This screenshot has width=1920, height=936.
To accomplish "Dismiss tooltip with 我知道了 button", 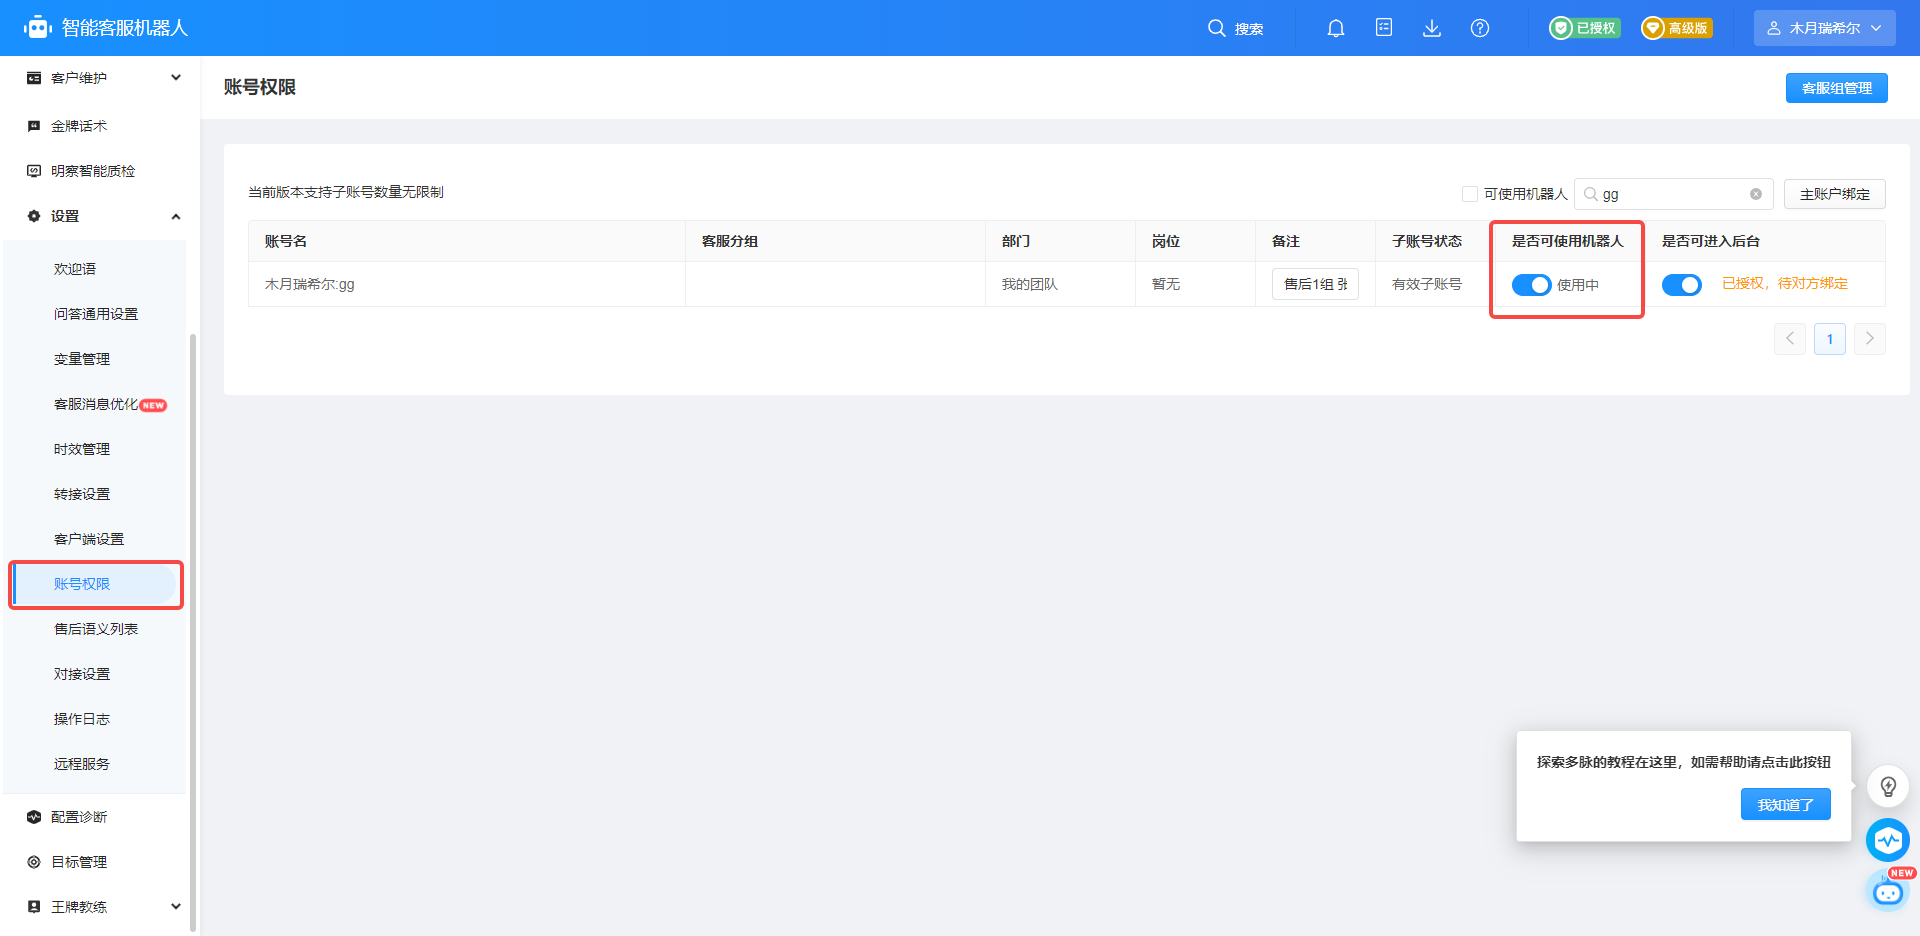I will tap(1785, 804).
